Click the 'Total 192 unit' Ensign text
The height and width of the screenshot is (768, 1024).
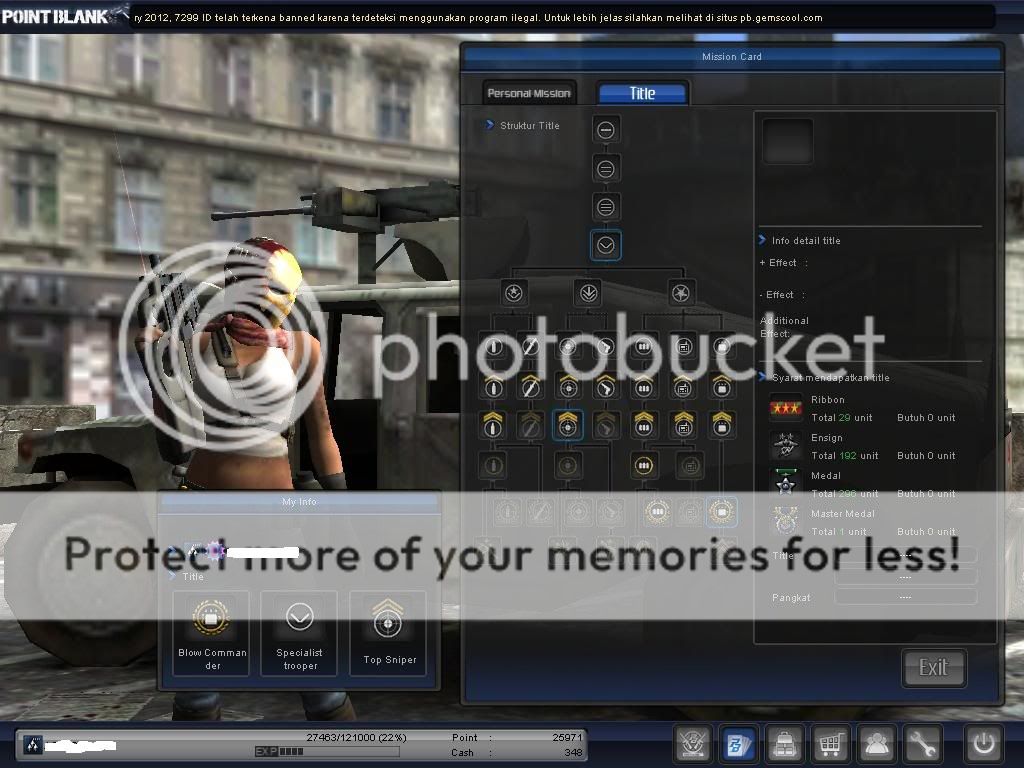click(844, 455)
